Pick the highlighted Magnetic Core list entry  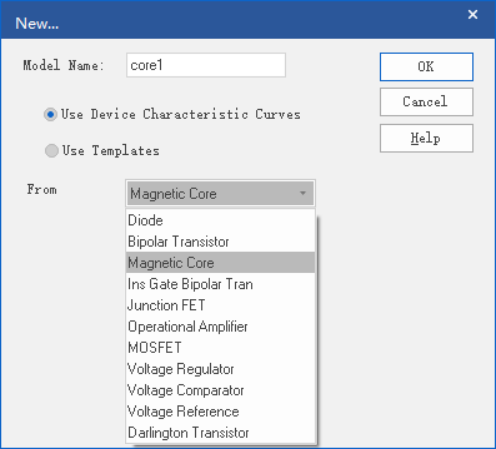(220, 263)
